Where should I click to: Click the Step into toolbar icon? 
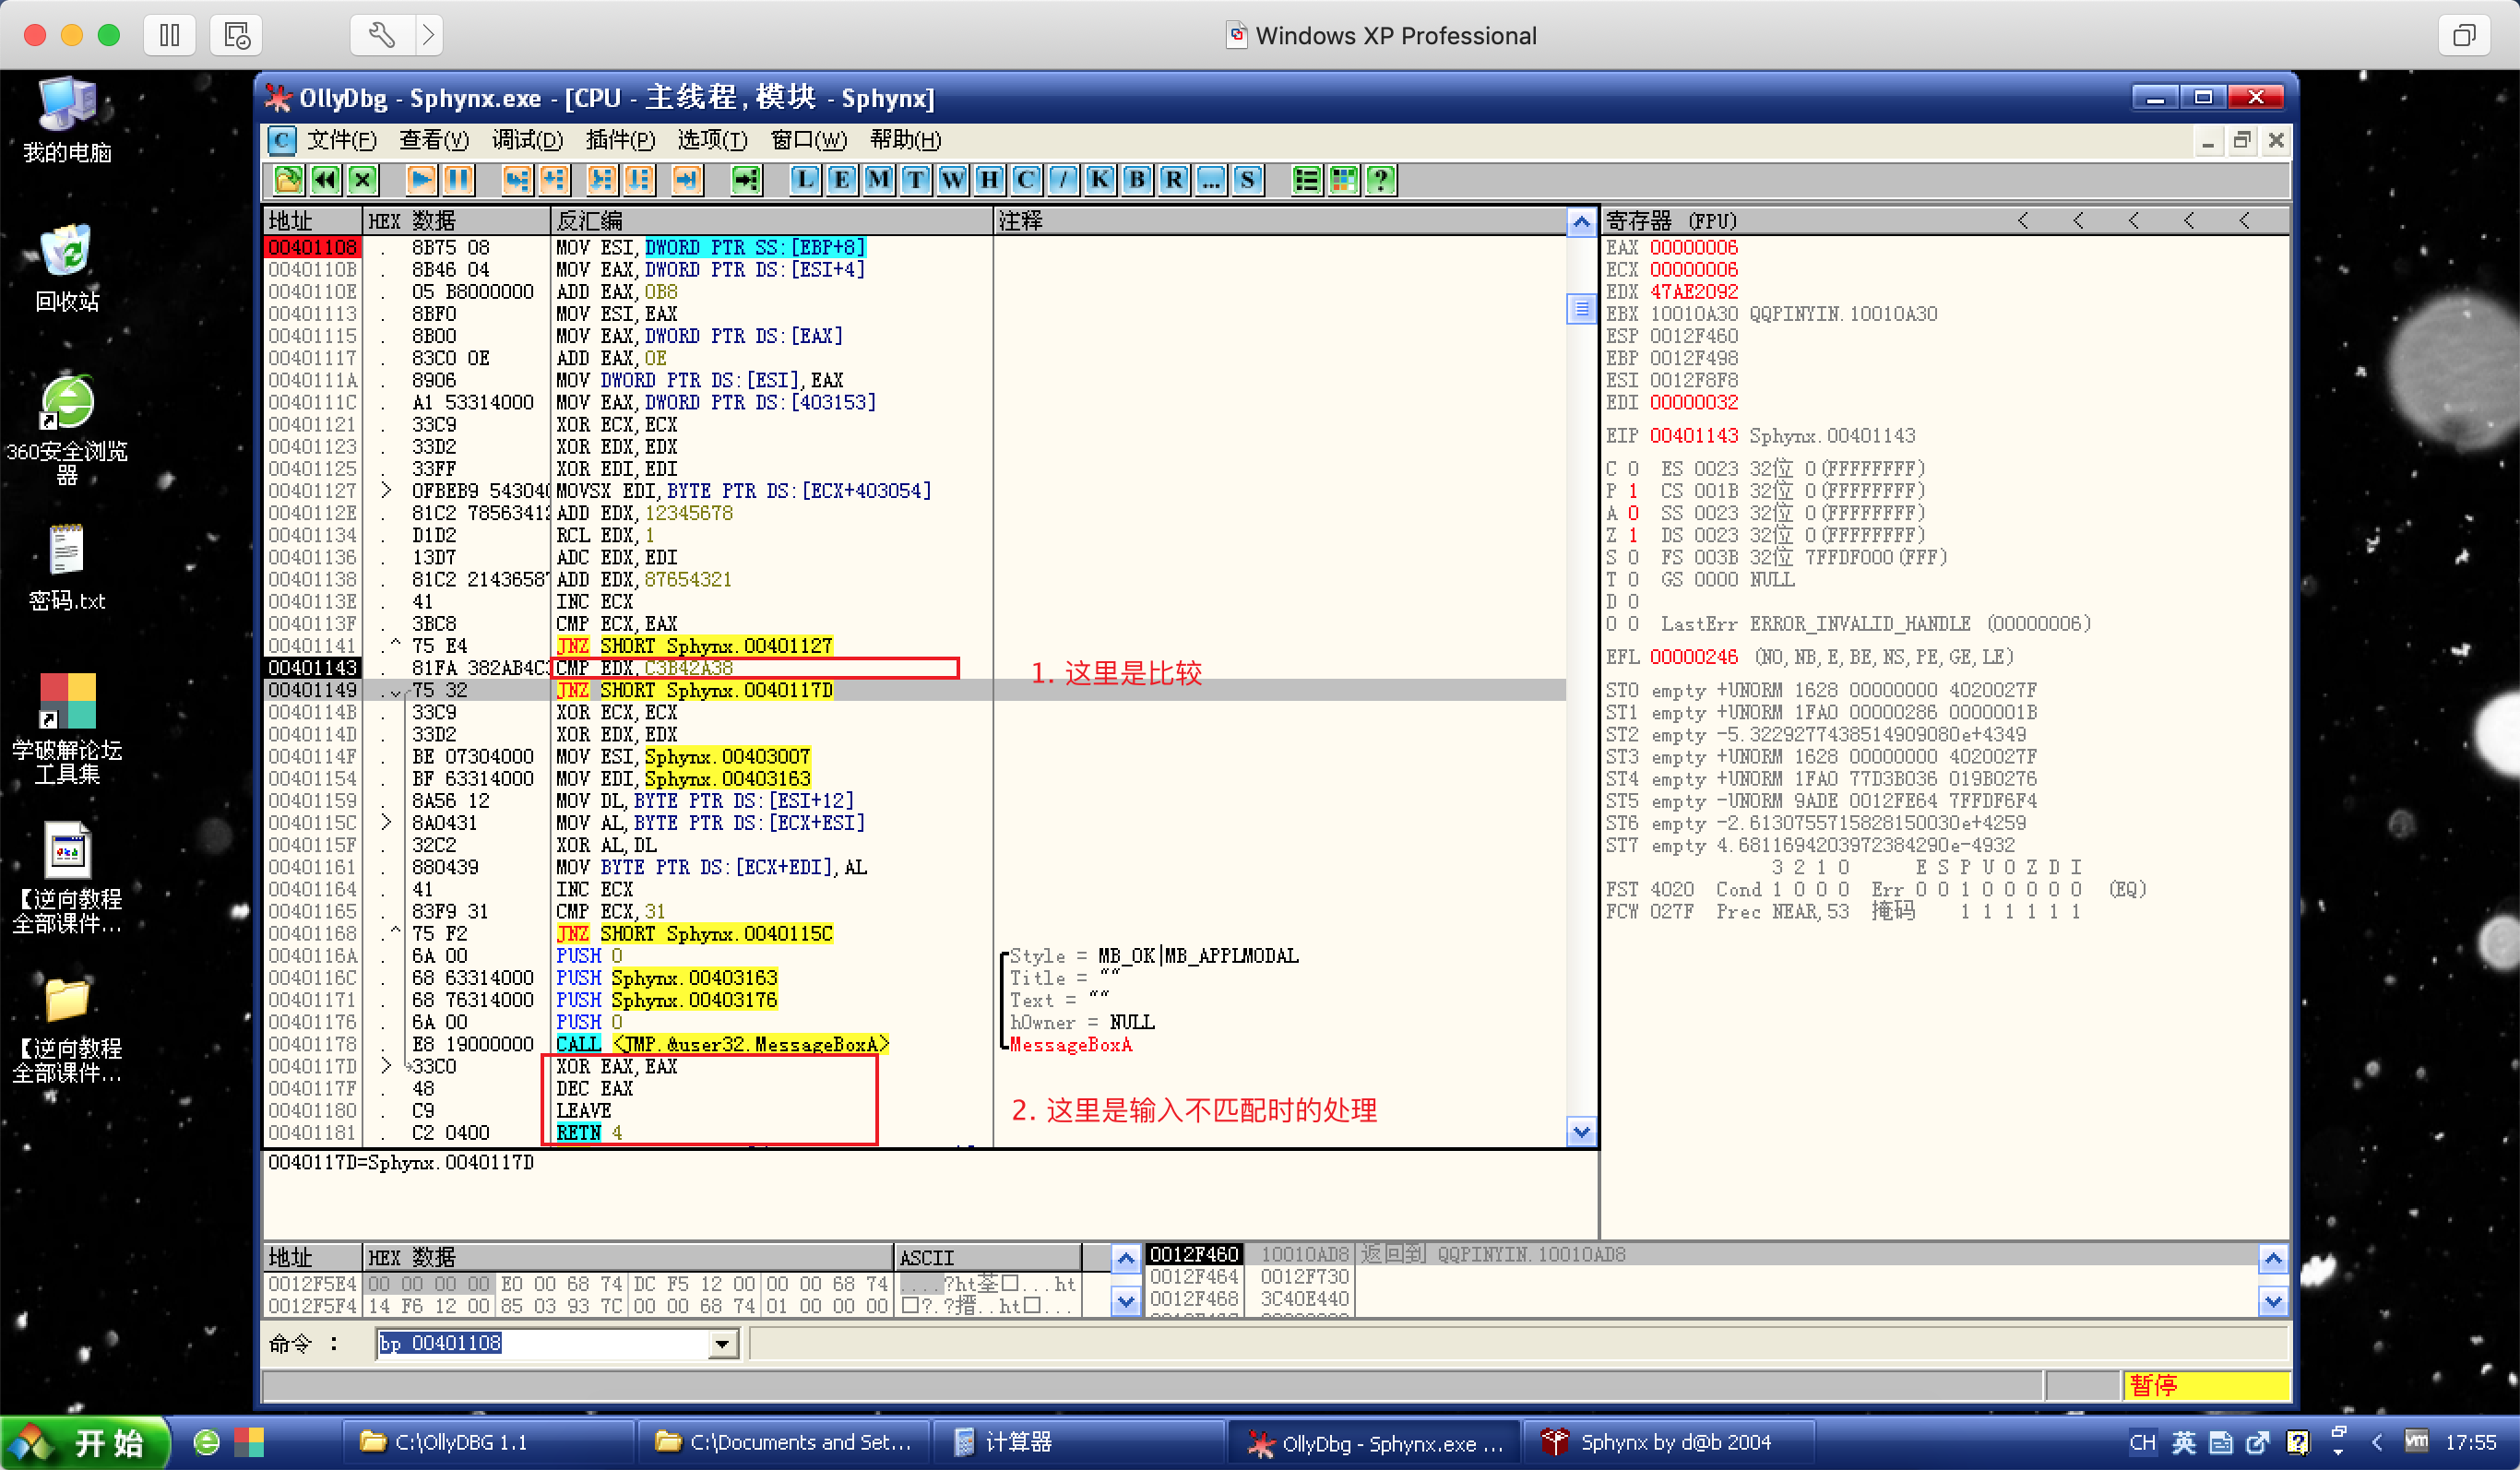pyautogui.click(x=516, y=180)
